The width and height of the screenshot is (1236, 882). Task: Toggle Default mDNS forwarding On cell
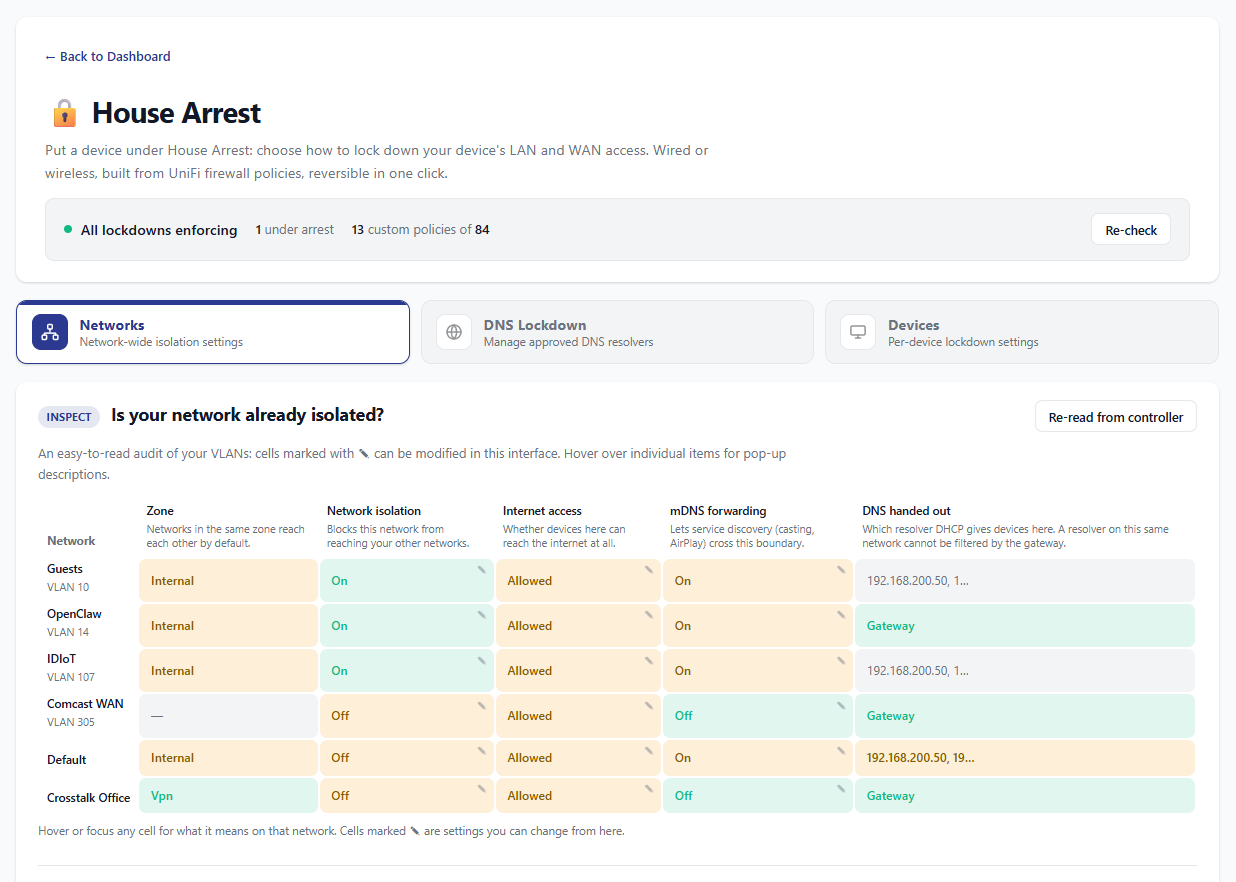click(x=757, y=758)
